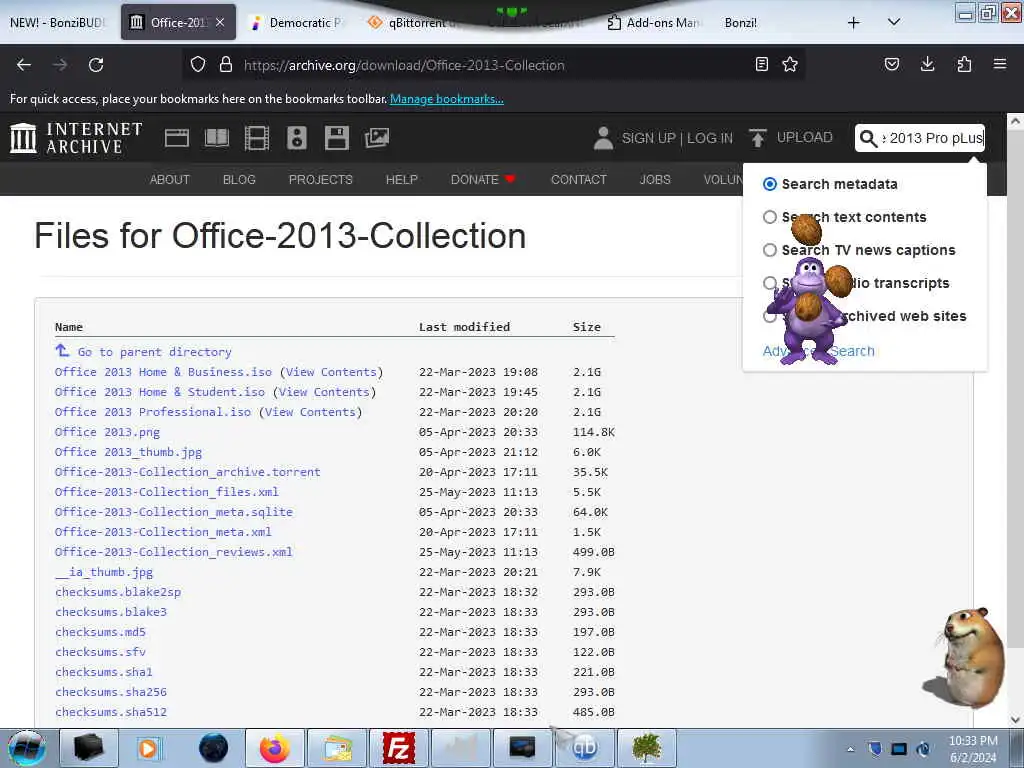
Task: Click the search magnifier icon
Action: [868, 138]
